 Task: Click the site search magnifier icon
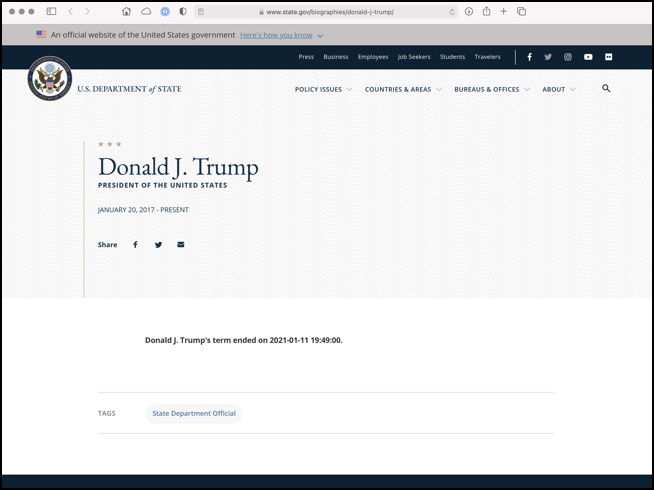click(606, 88)
